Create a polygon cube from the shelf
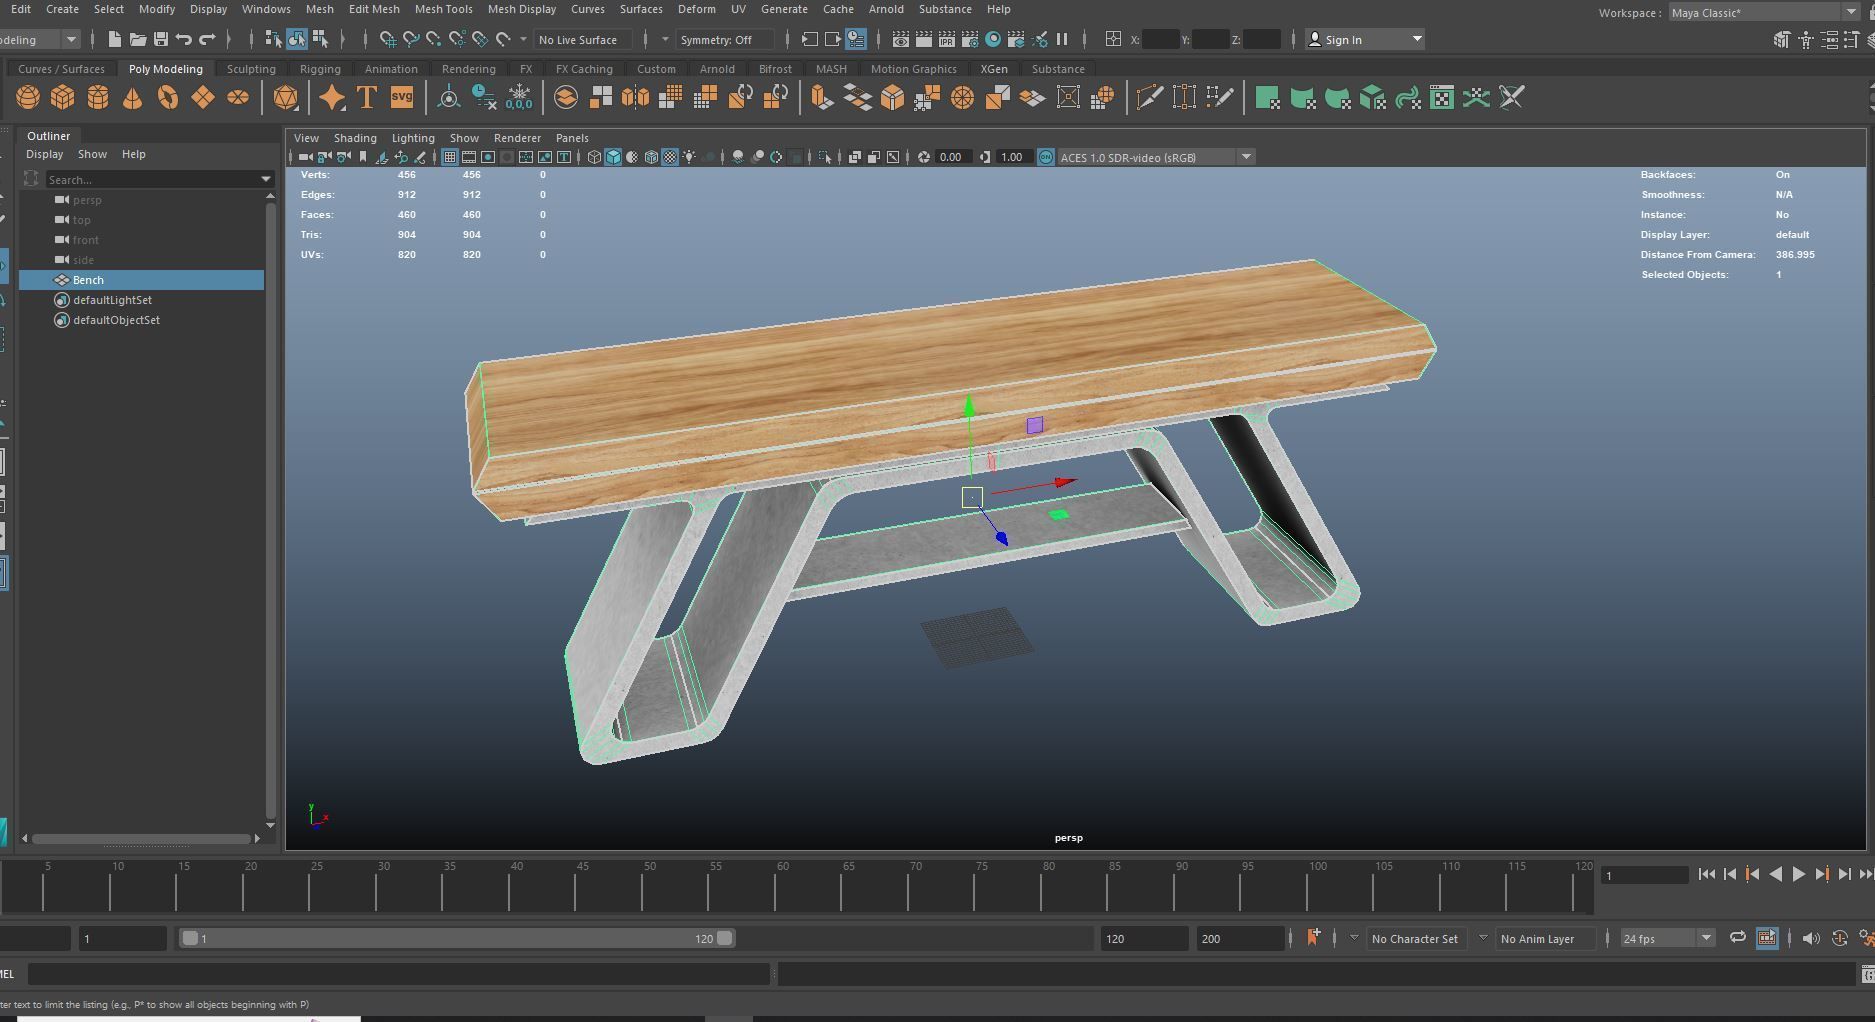This screenshot has width=1875, height=1022. coord(63,98)
